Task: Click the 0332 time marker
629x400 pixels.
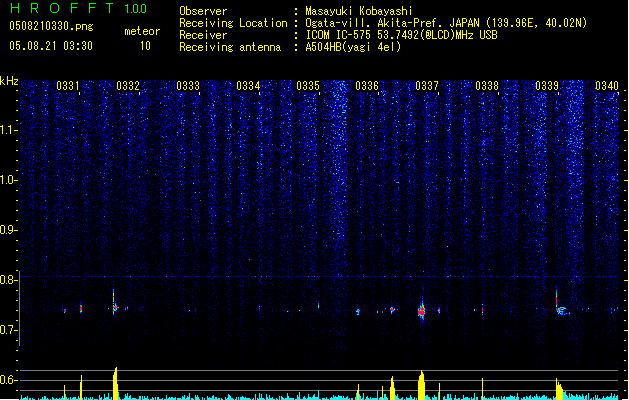Action: [128, 85]
